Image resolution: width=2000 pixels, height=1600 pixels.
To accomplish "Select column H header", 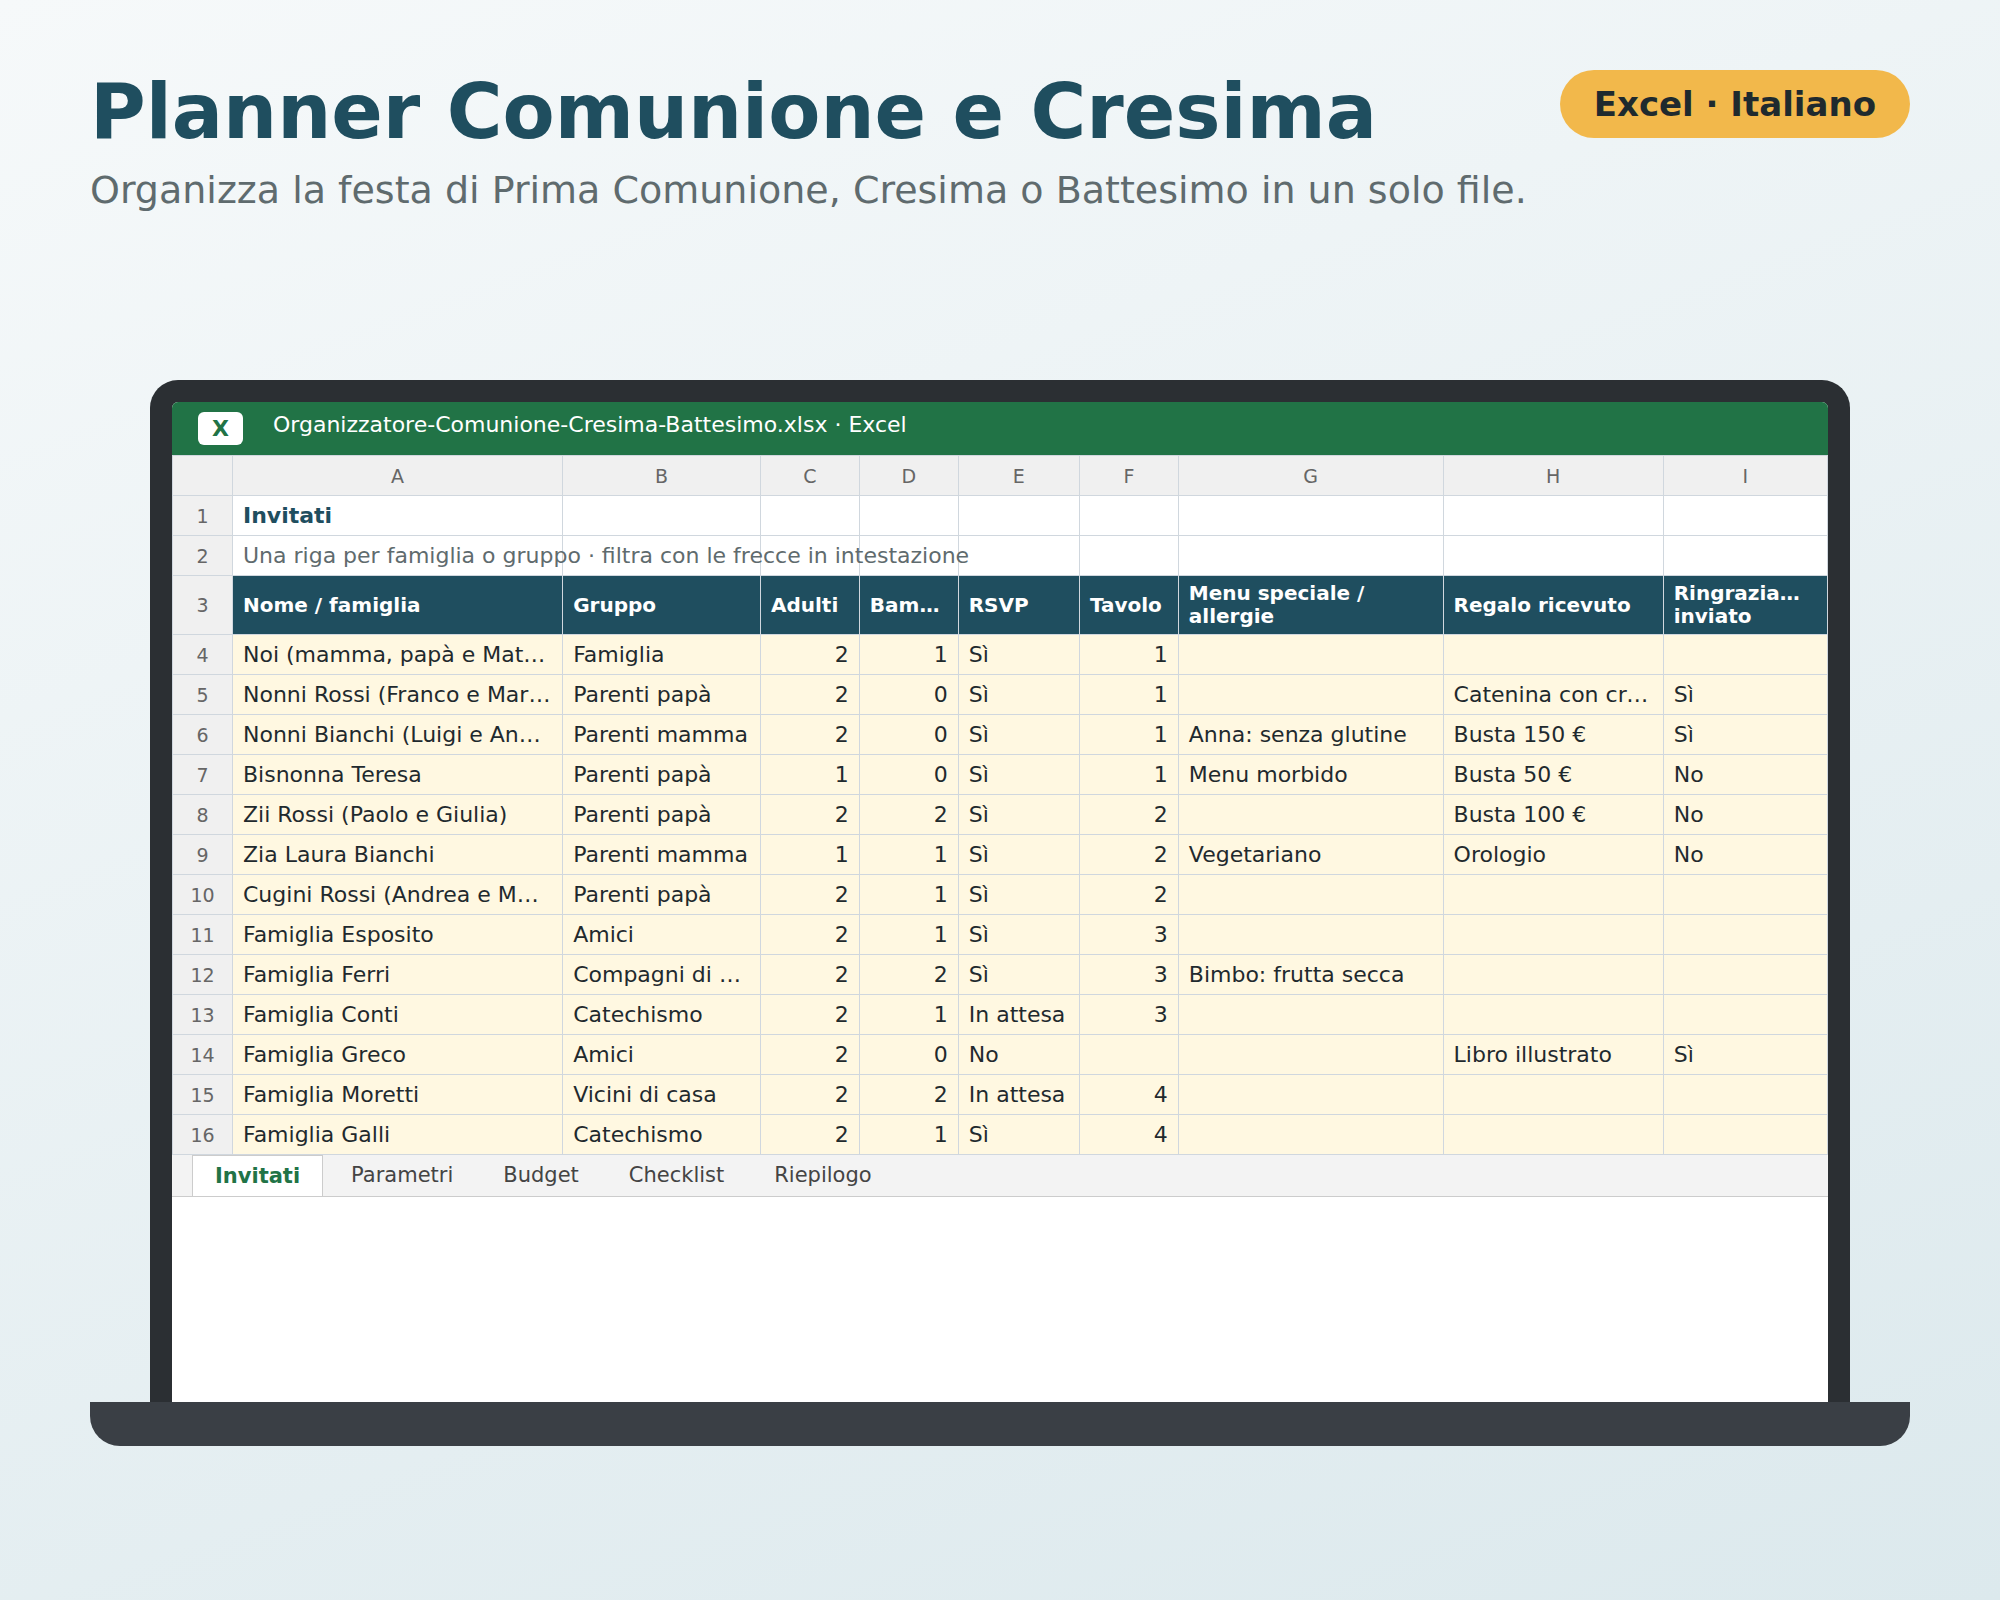I will pos(1553,476).
